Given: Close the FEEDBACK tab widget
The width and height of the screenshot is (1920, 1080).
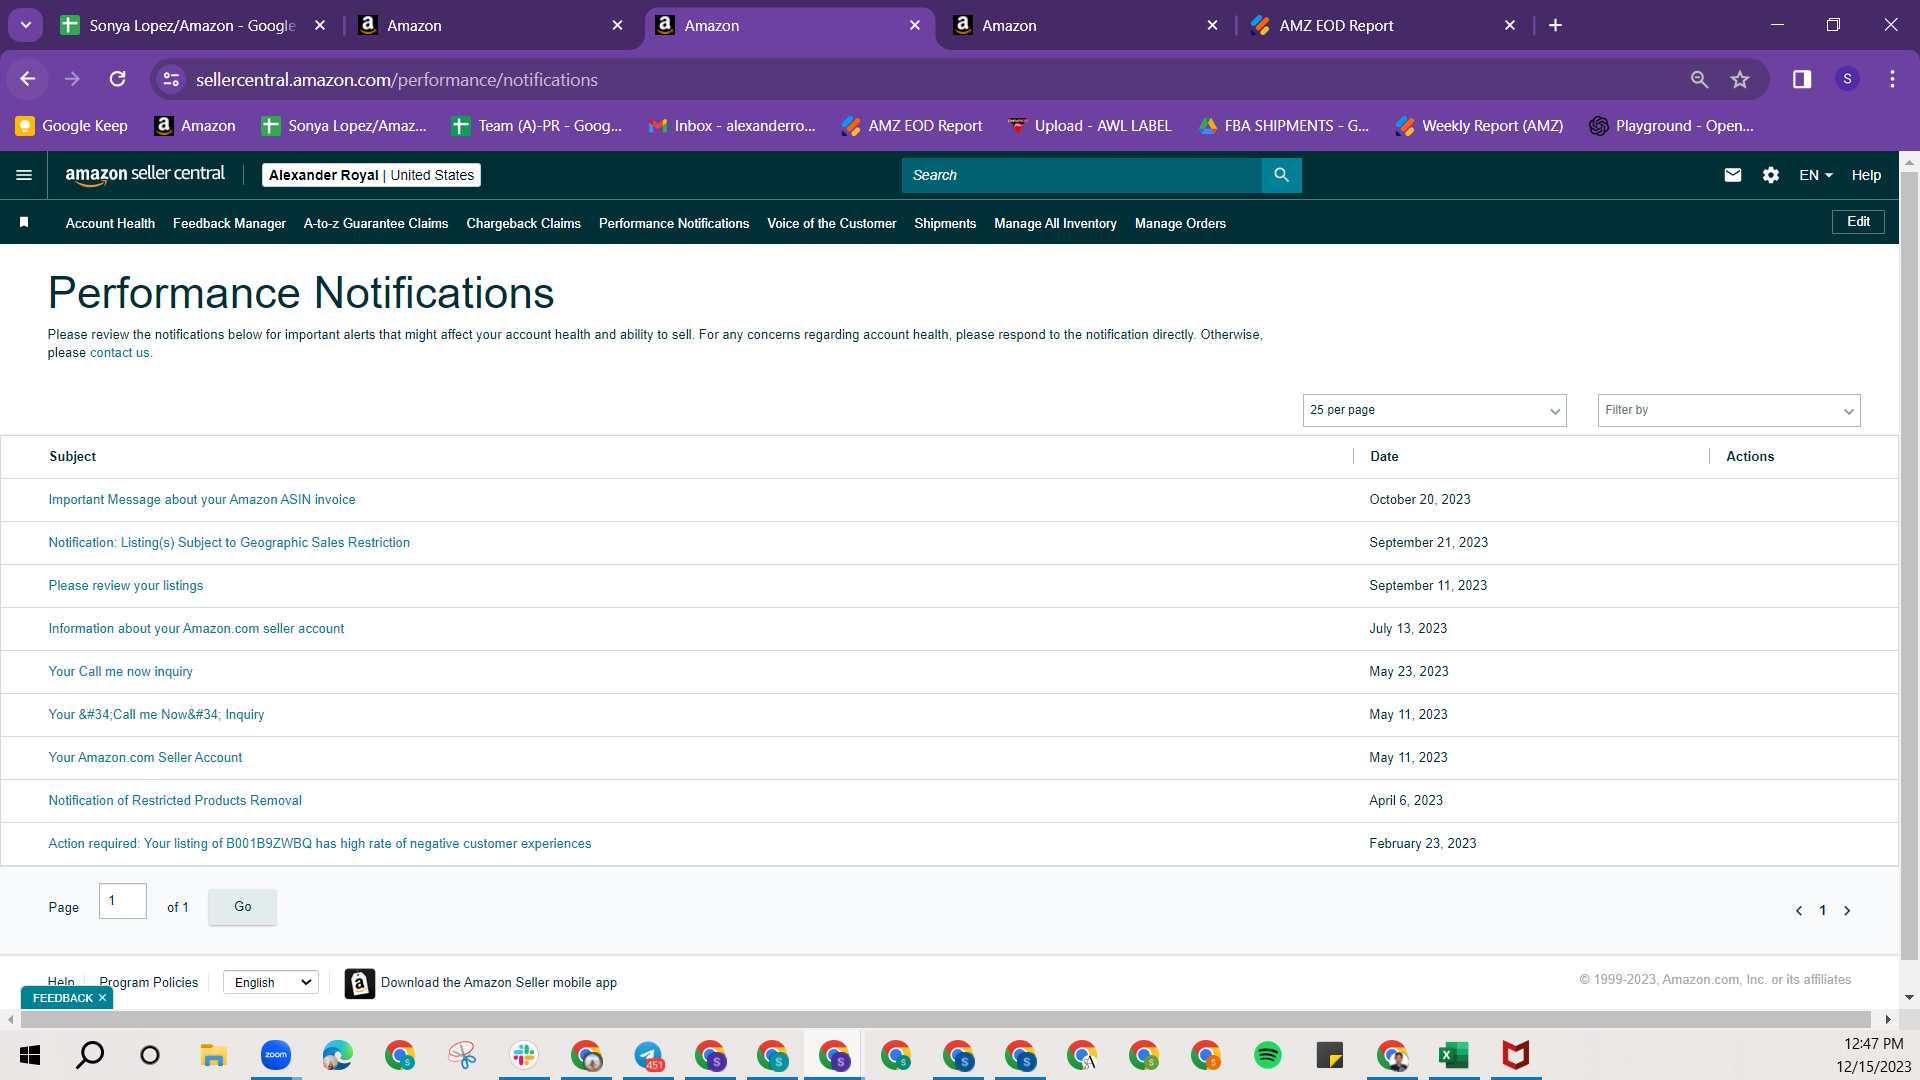Looking at the screenshot, I should click(x=102, y=998).
